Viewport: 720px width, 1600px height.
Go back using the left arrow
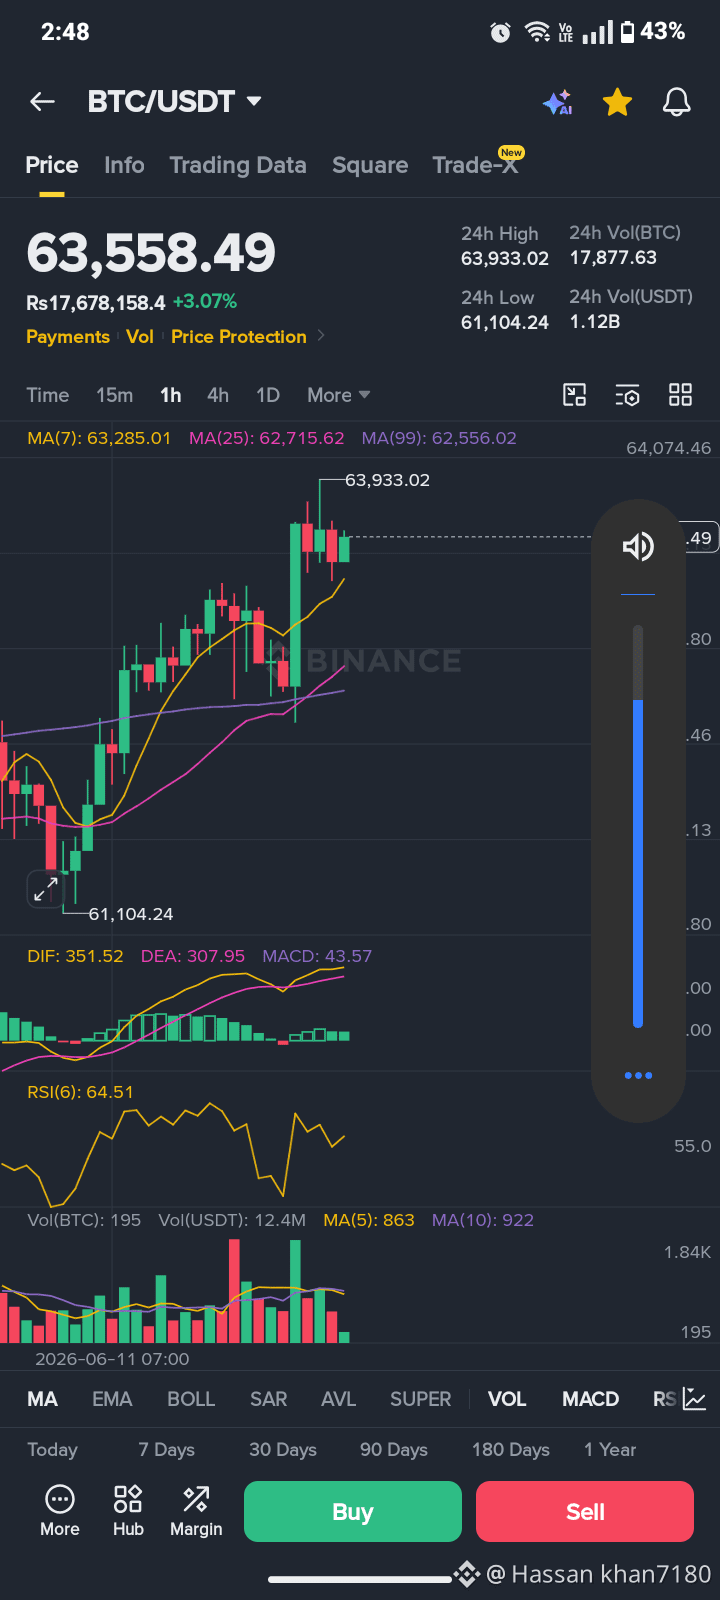tap(42, 101)
